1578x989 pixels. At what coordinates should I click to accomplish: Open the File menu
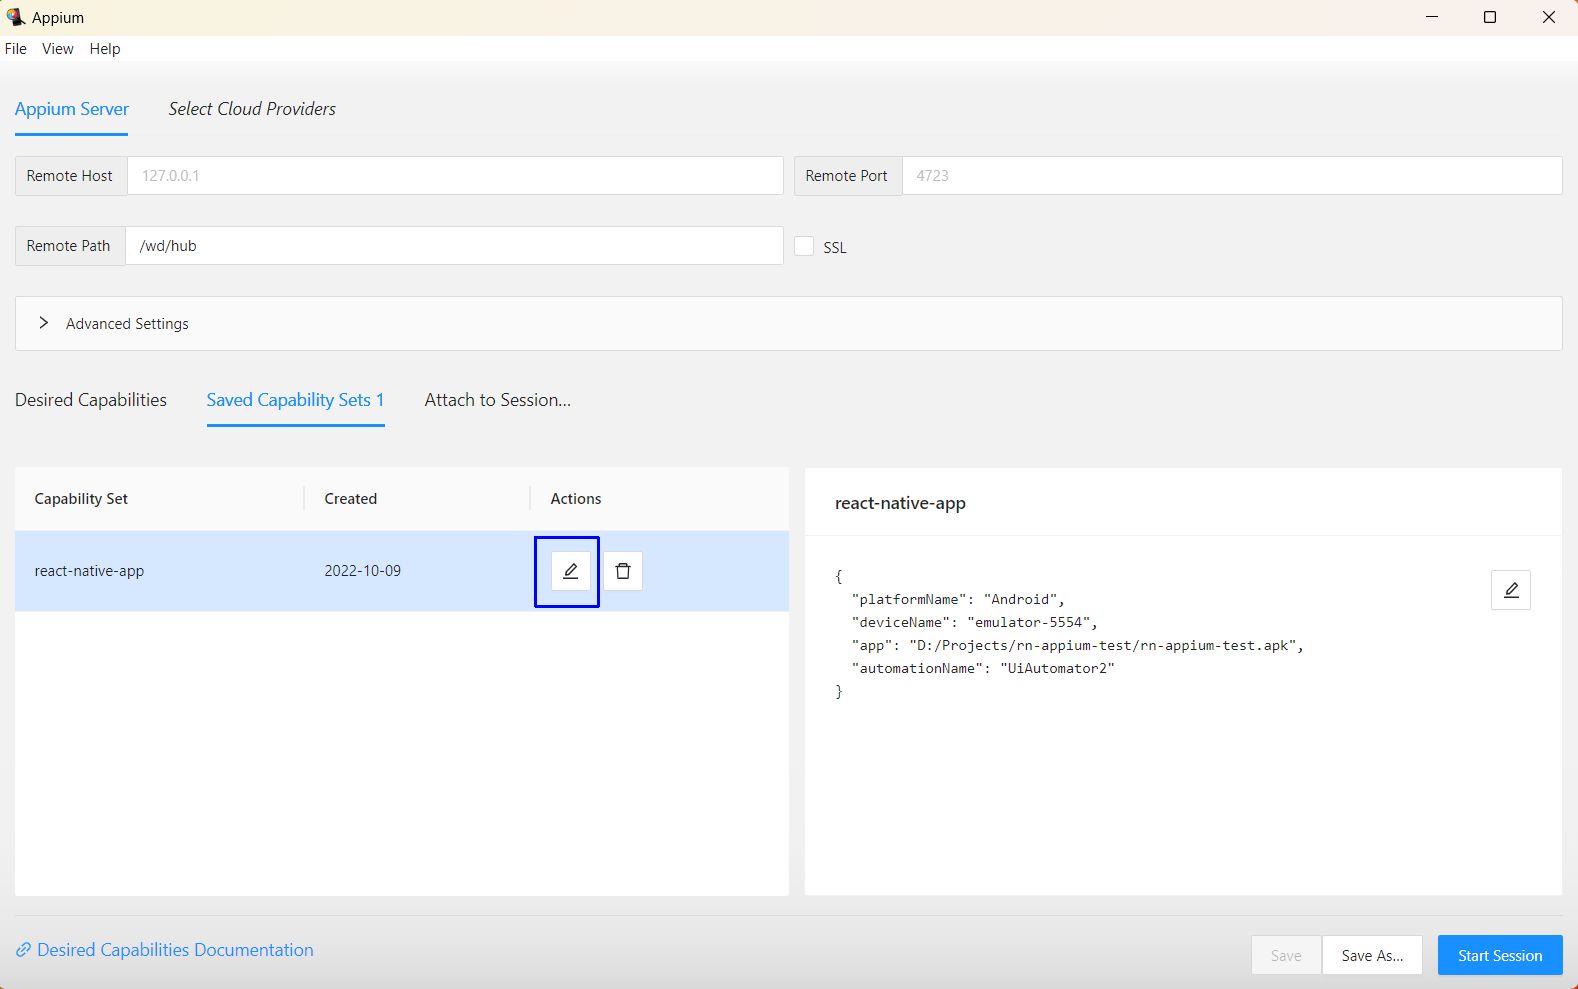click(x=16, y=49)
